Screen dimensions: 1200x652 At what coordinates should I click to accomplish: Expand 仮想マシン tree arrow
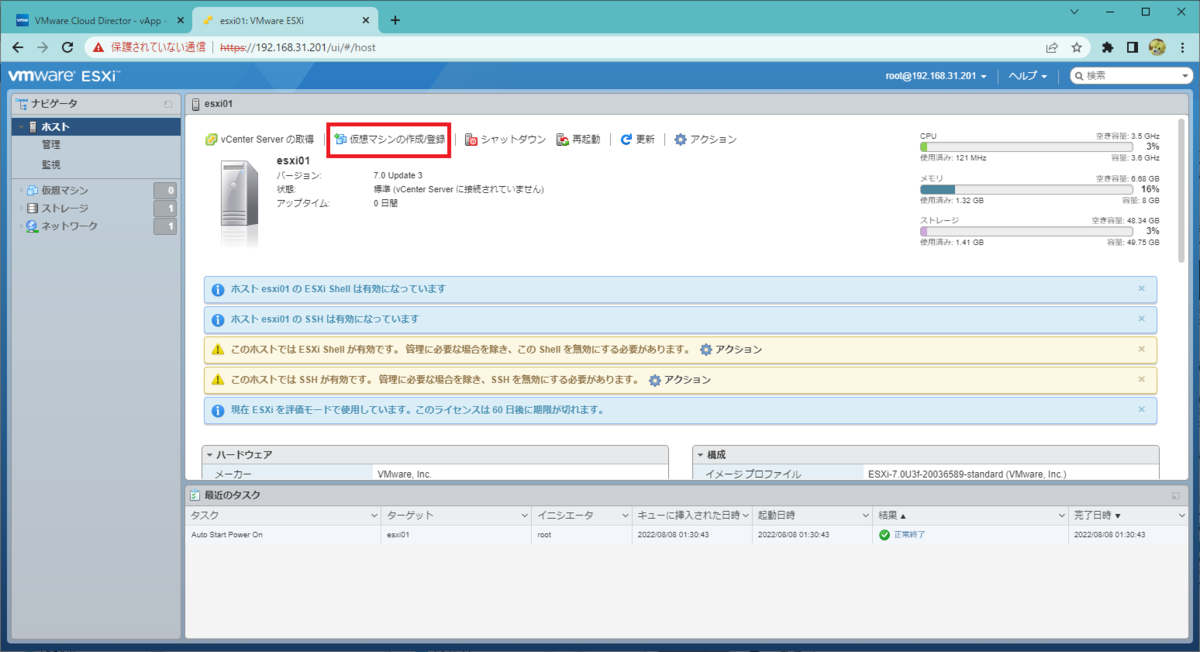20,190
